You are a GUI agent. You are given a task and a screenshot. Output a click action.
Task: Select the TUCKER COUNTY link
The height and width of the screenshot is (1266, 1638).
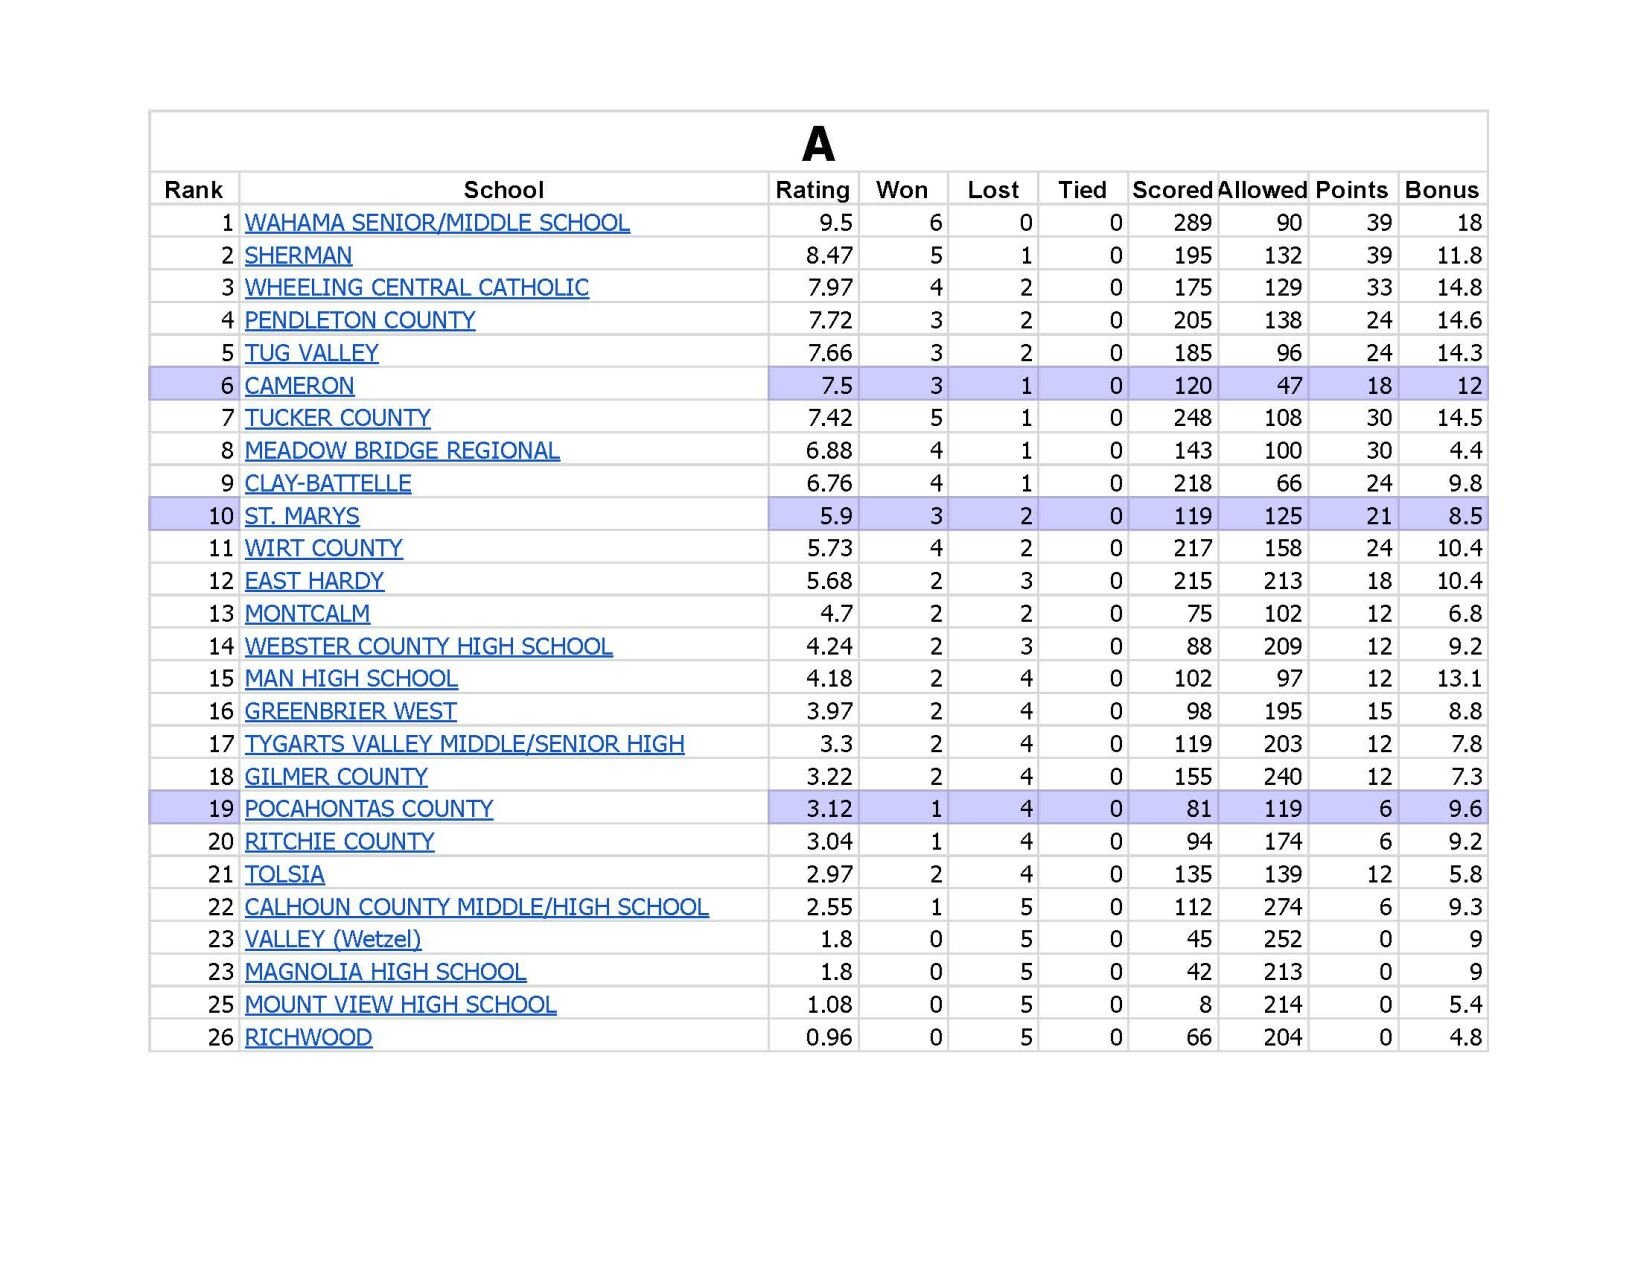(x=337, y=418)
